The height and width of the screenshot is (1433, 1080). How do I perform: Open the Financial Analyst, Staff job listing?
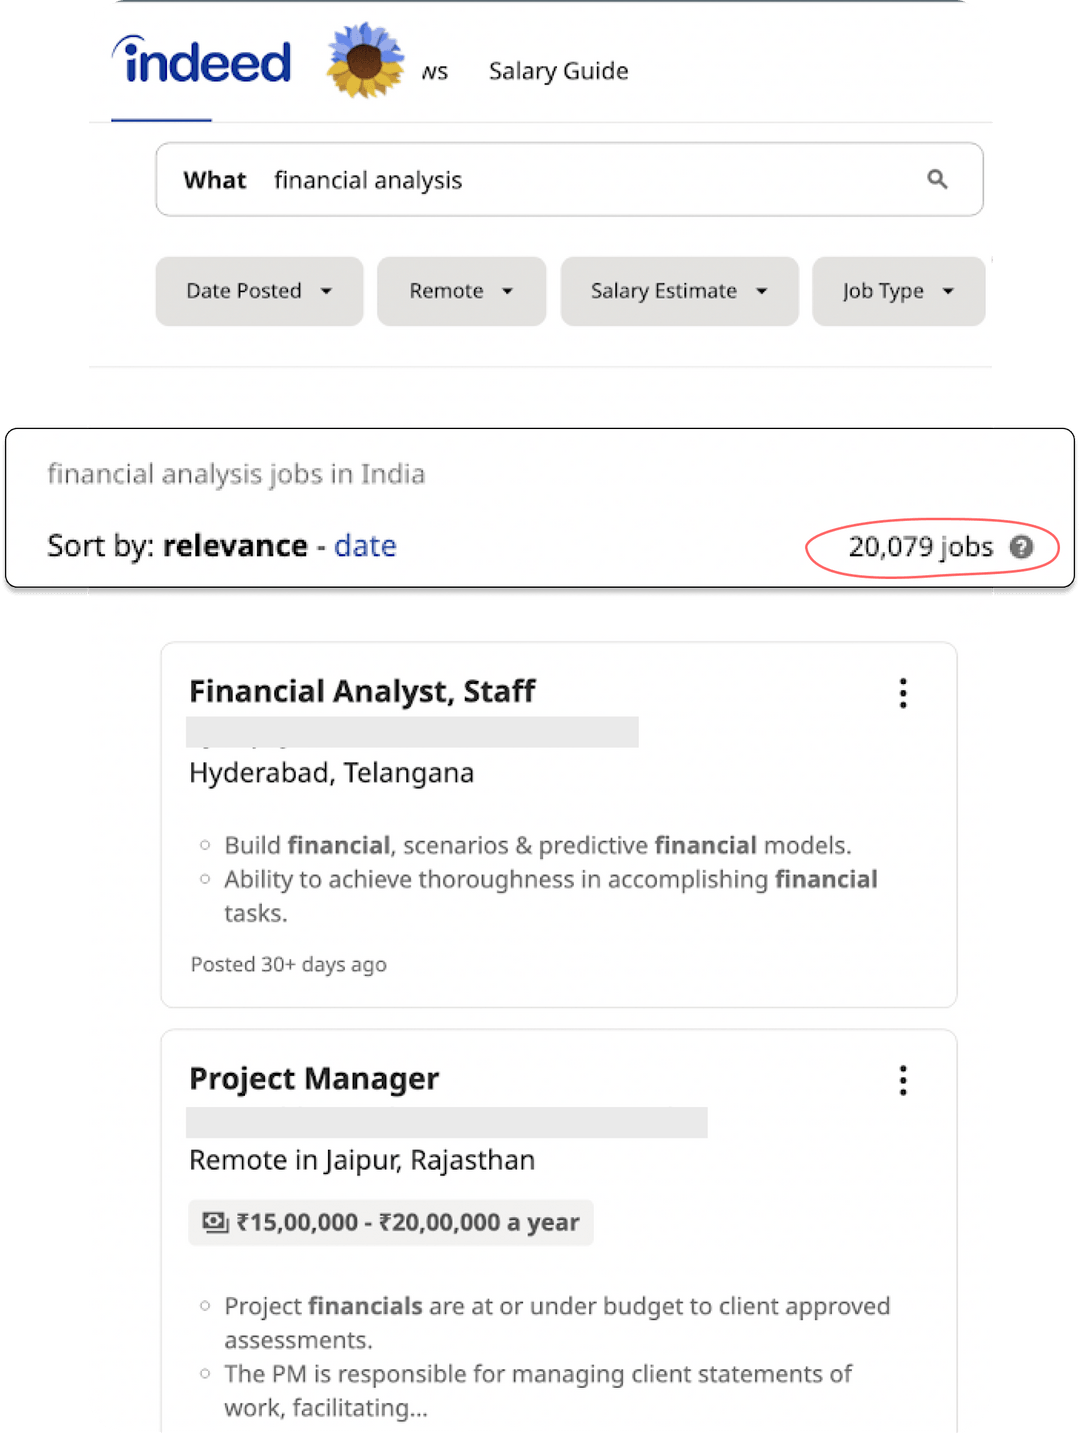click(362, 691)
